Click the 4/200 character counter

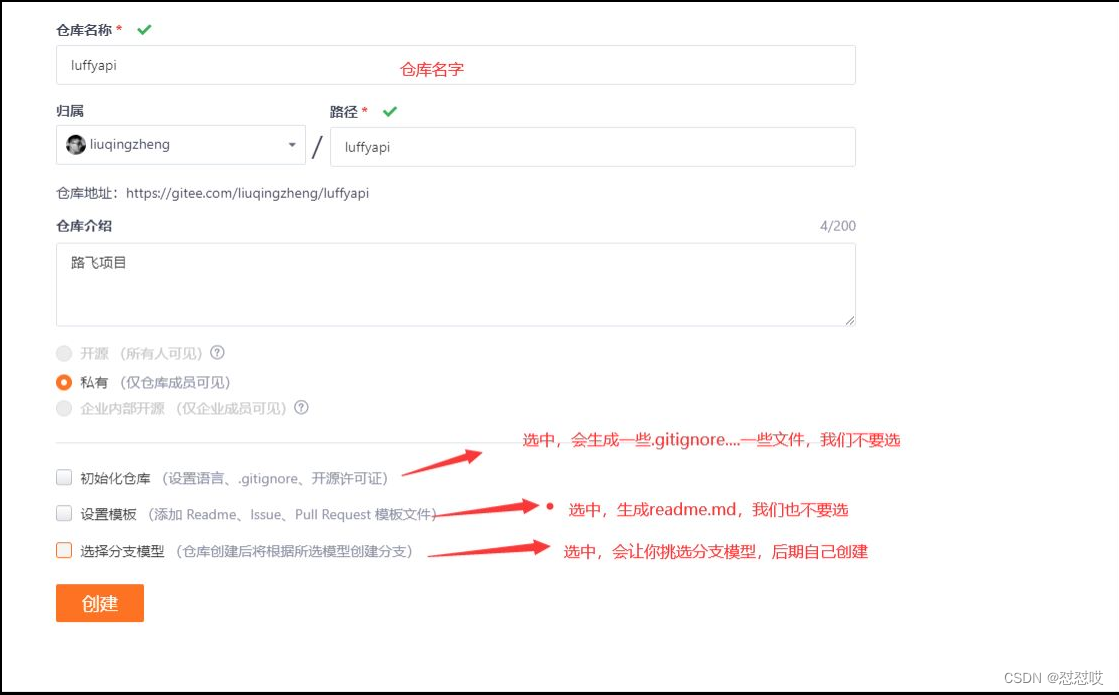coord(838,226)
